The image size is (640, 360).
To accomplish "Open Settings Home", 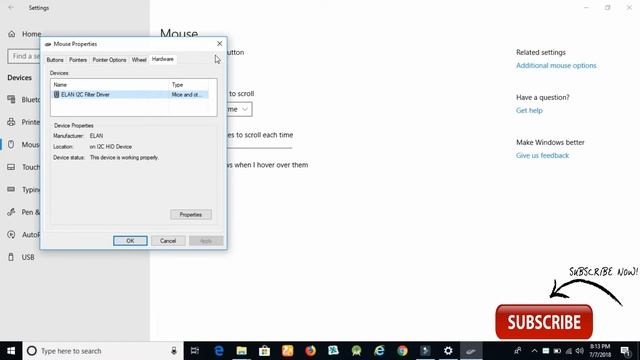I will coord(24,34).
